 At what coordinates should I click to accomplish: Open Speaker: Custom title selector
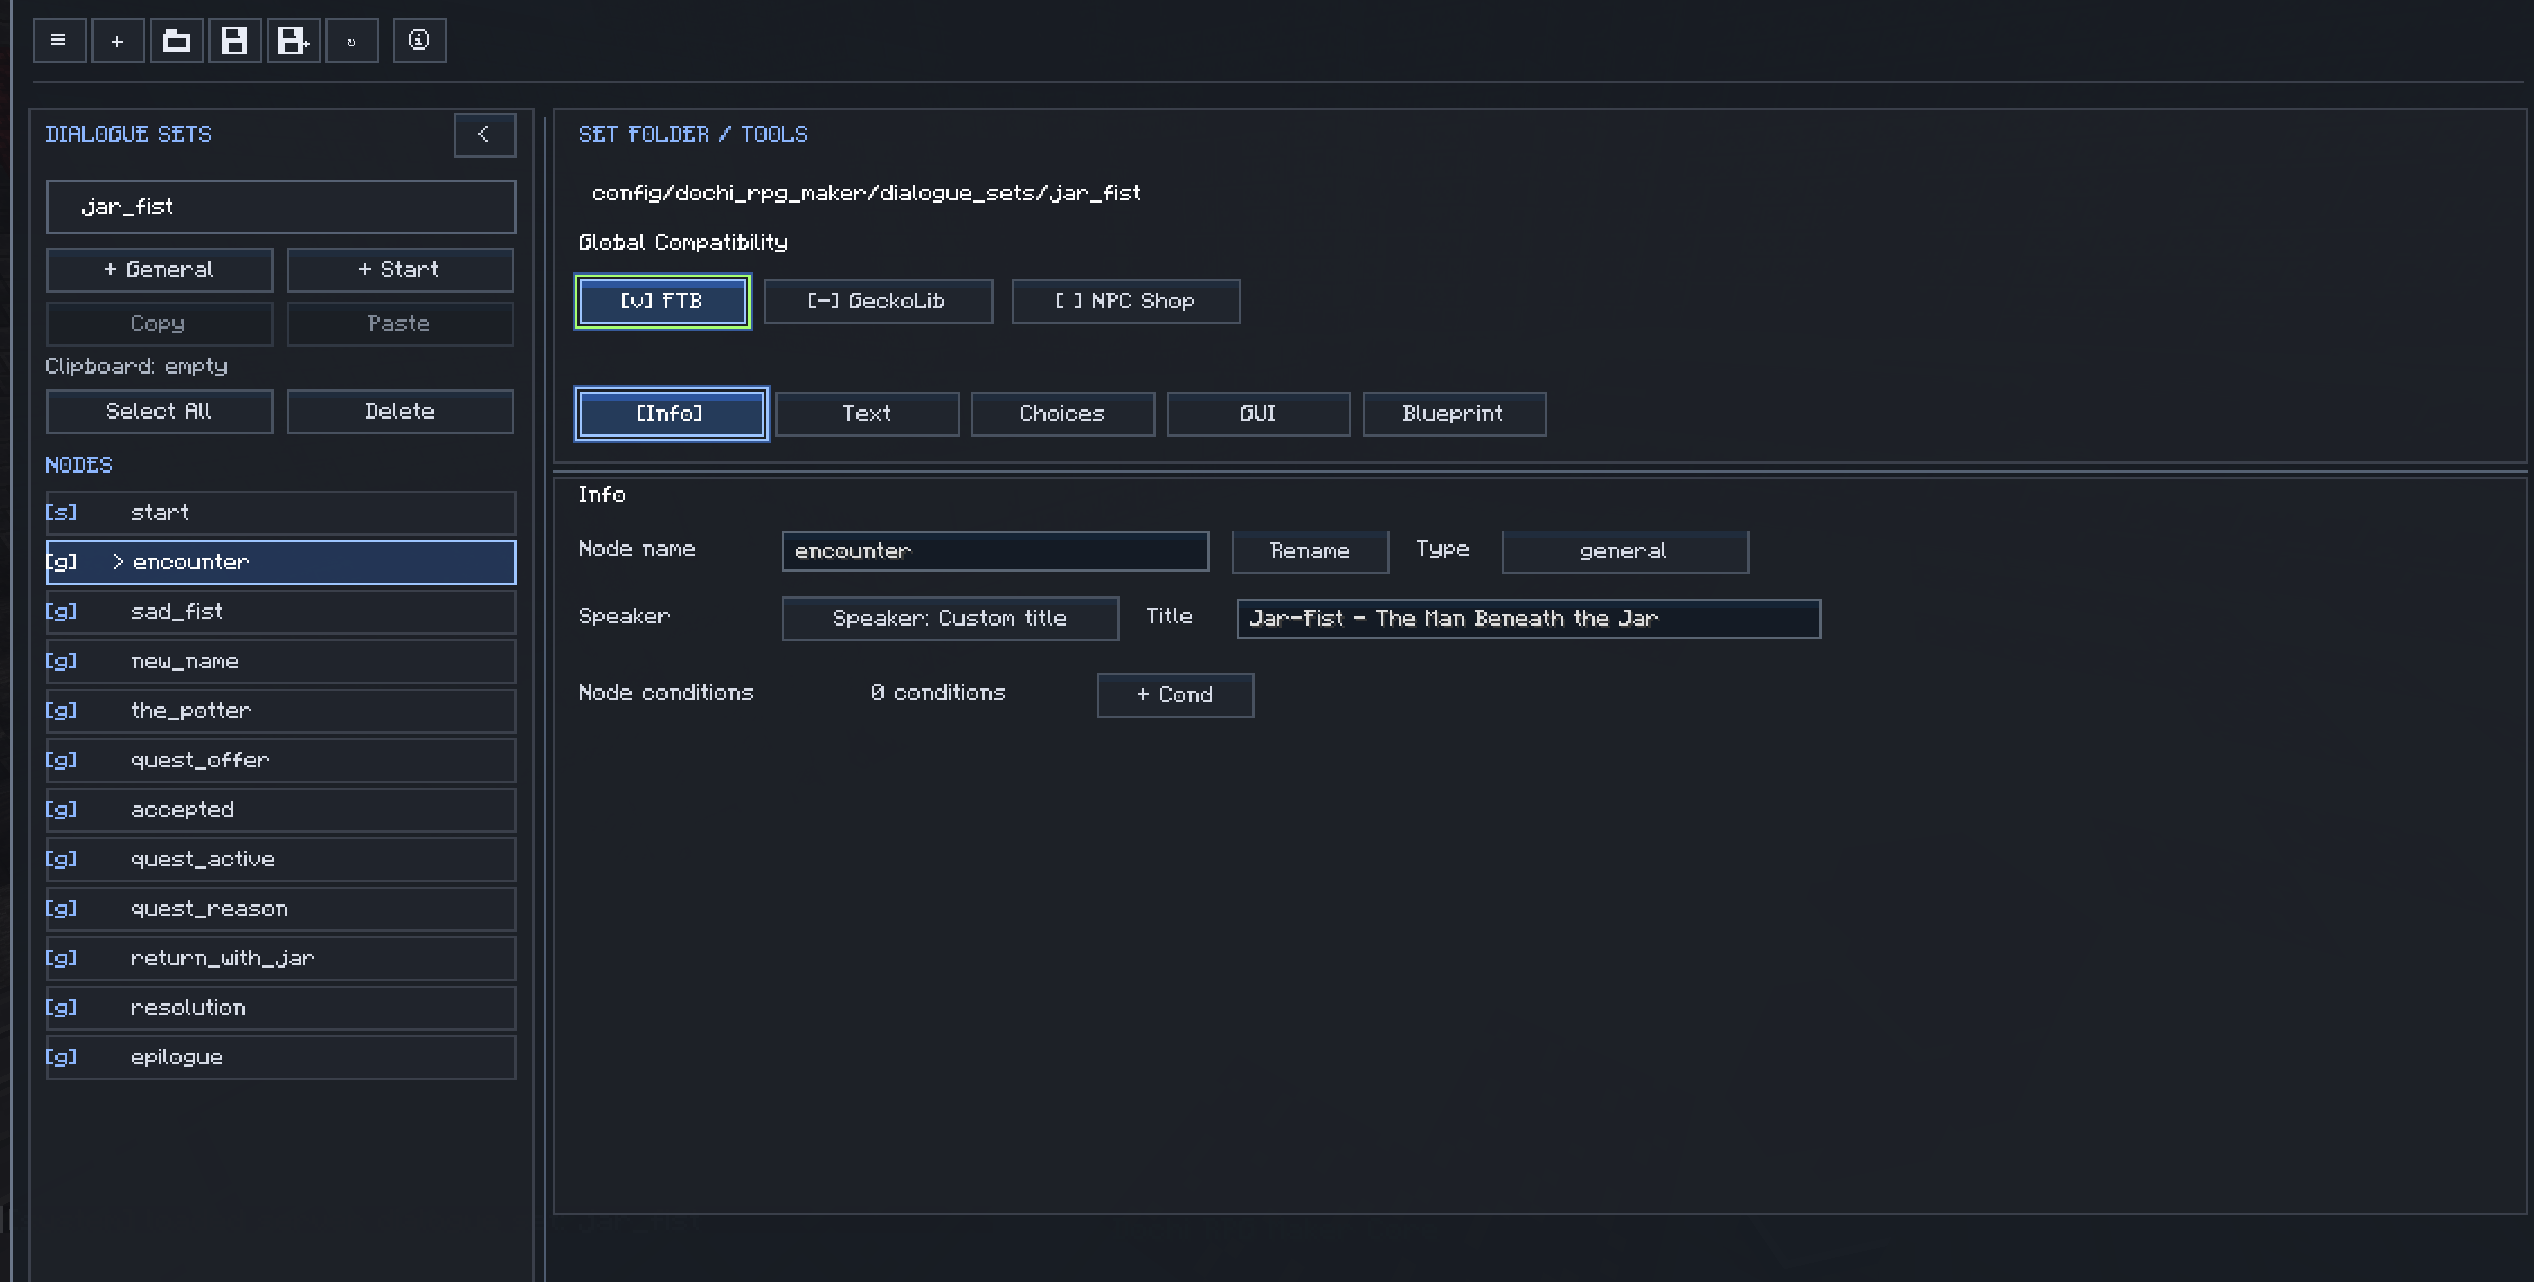click(950, 618)
